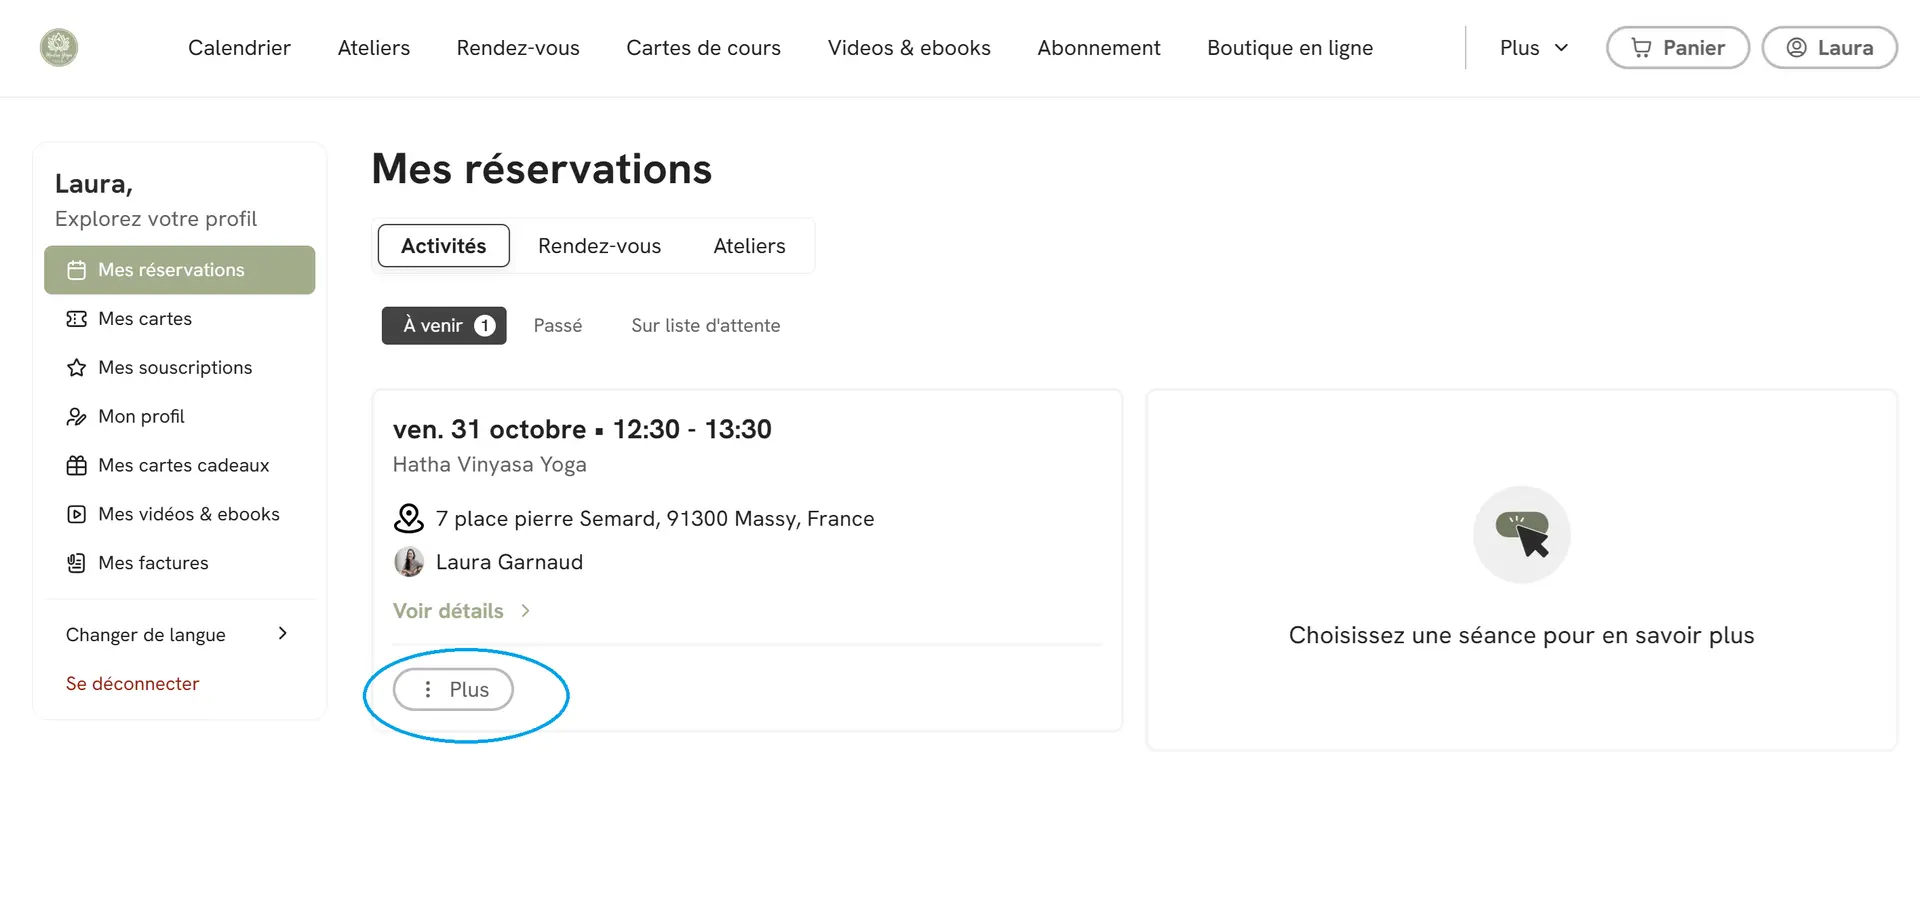Click the map pin location icon
The image size is (1920, 901).
point(409,518)
